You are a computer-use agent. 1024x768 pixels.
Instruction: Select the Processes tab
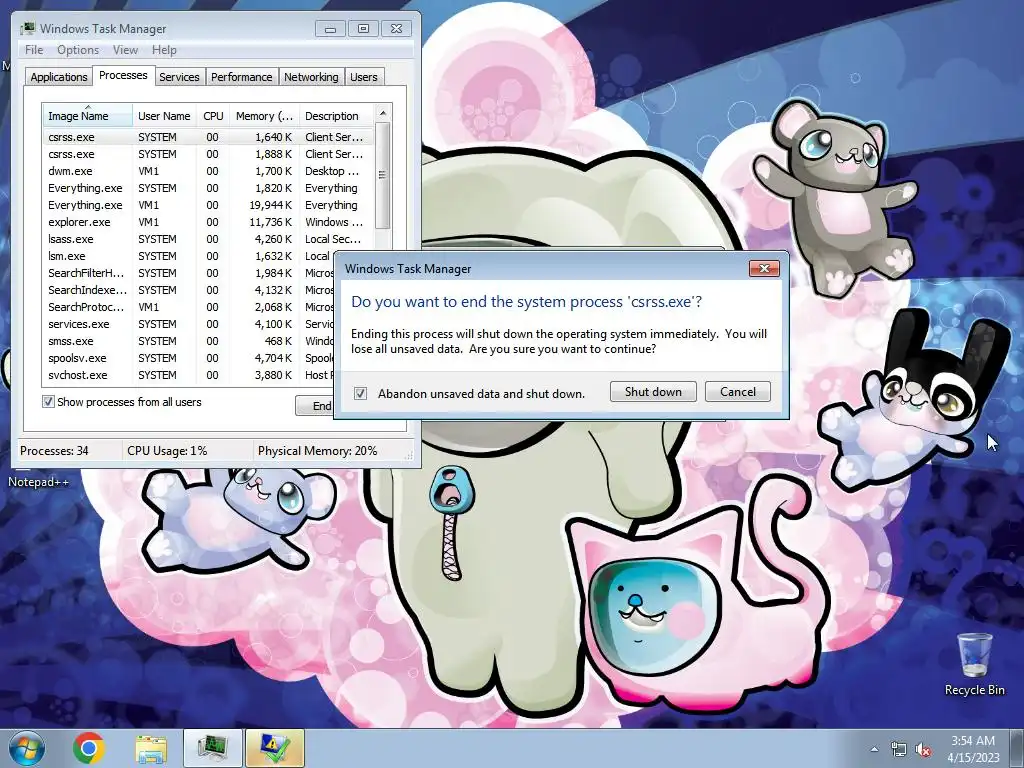(x=123, y=75)
